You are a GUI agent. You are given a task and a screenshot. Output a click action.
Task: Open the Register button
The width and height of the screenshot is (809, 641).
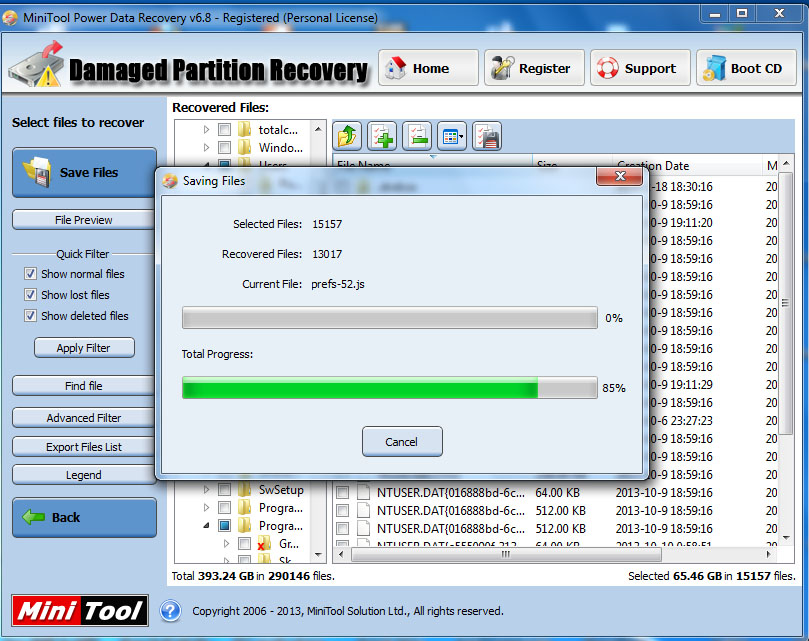tap(534, 68)
